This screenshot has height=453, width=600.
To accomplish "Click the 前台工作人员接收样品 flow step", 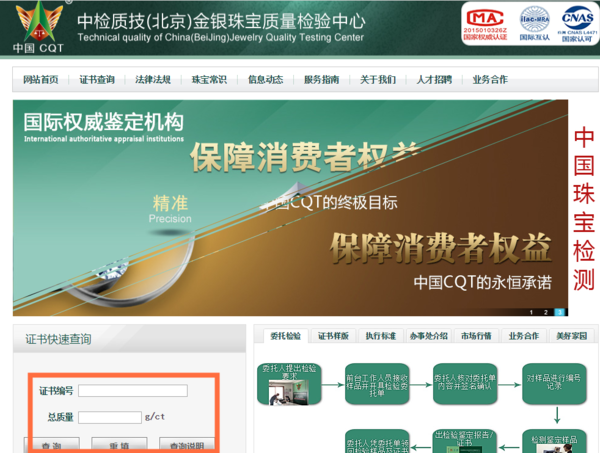I will pos(377,384).
